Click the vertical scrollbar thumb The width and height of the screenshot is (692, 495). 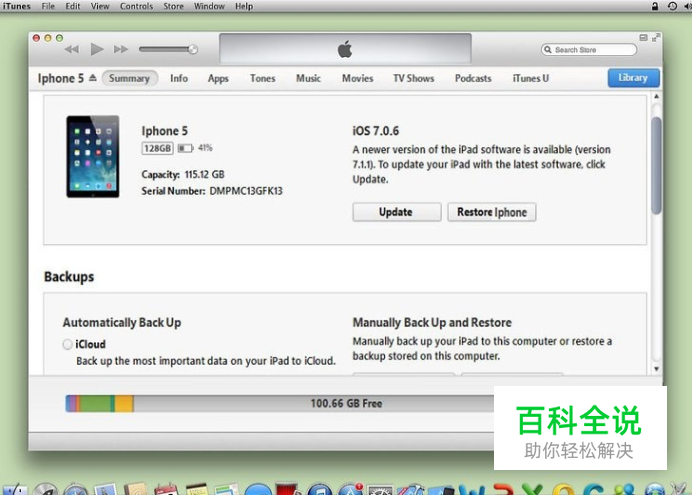(x=656, y=165)
